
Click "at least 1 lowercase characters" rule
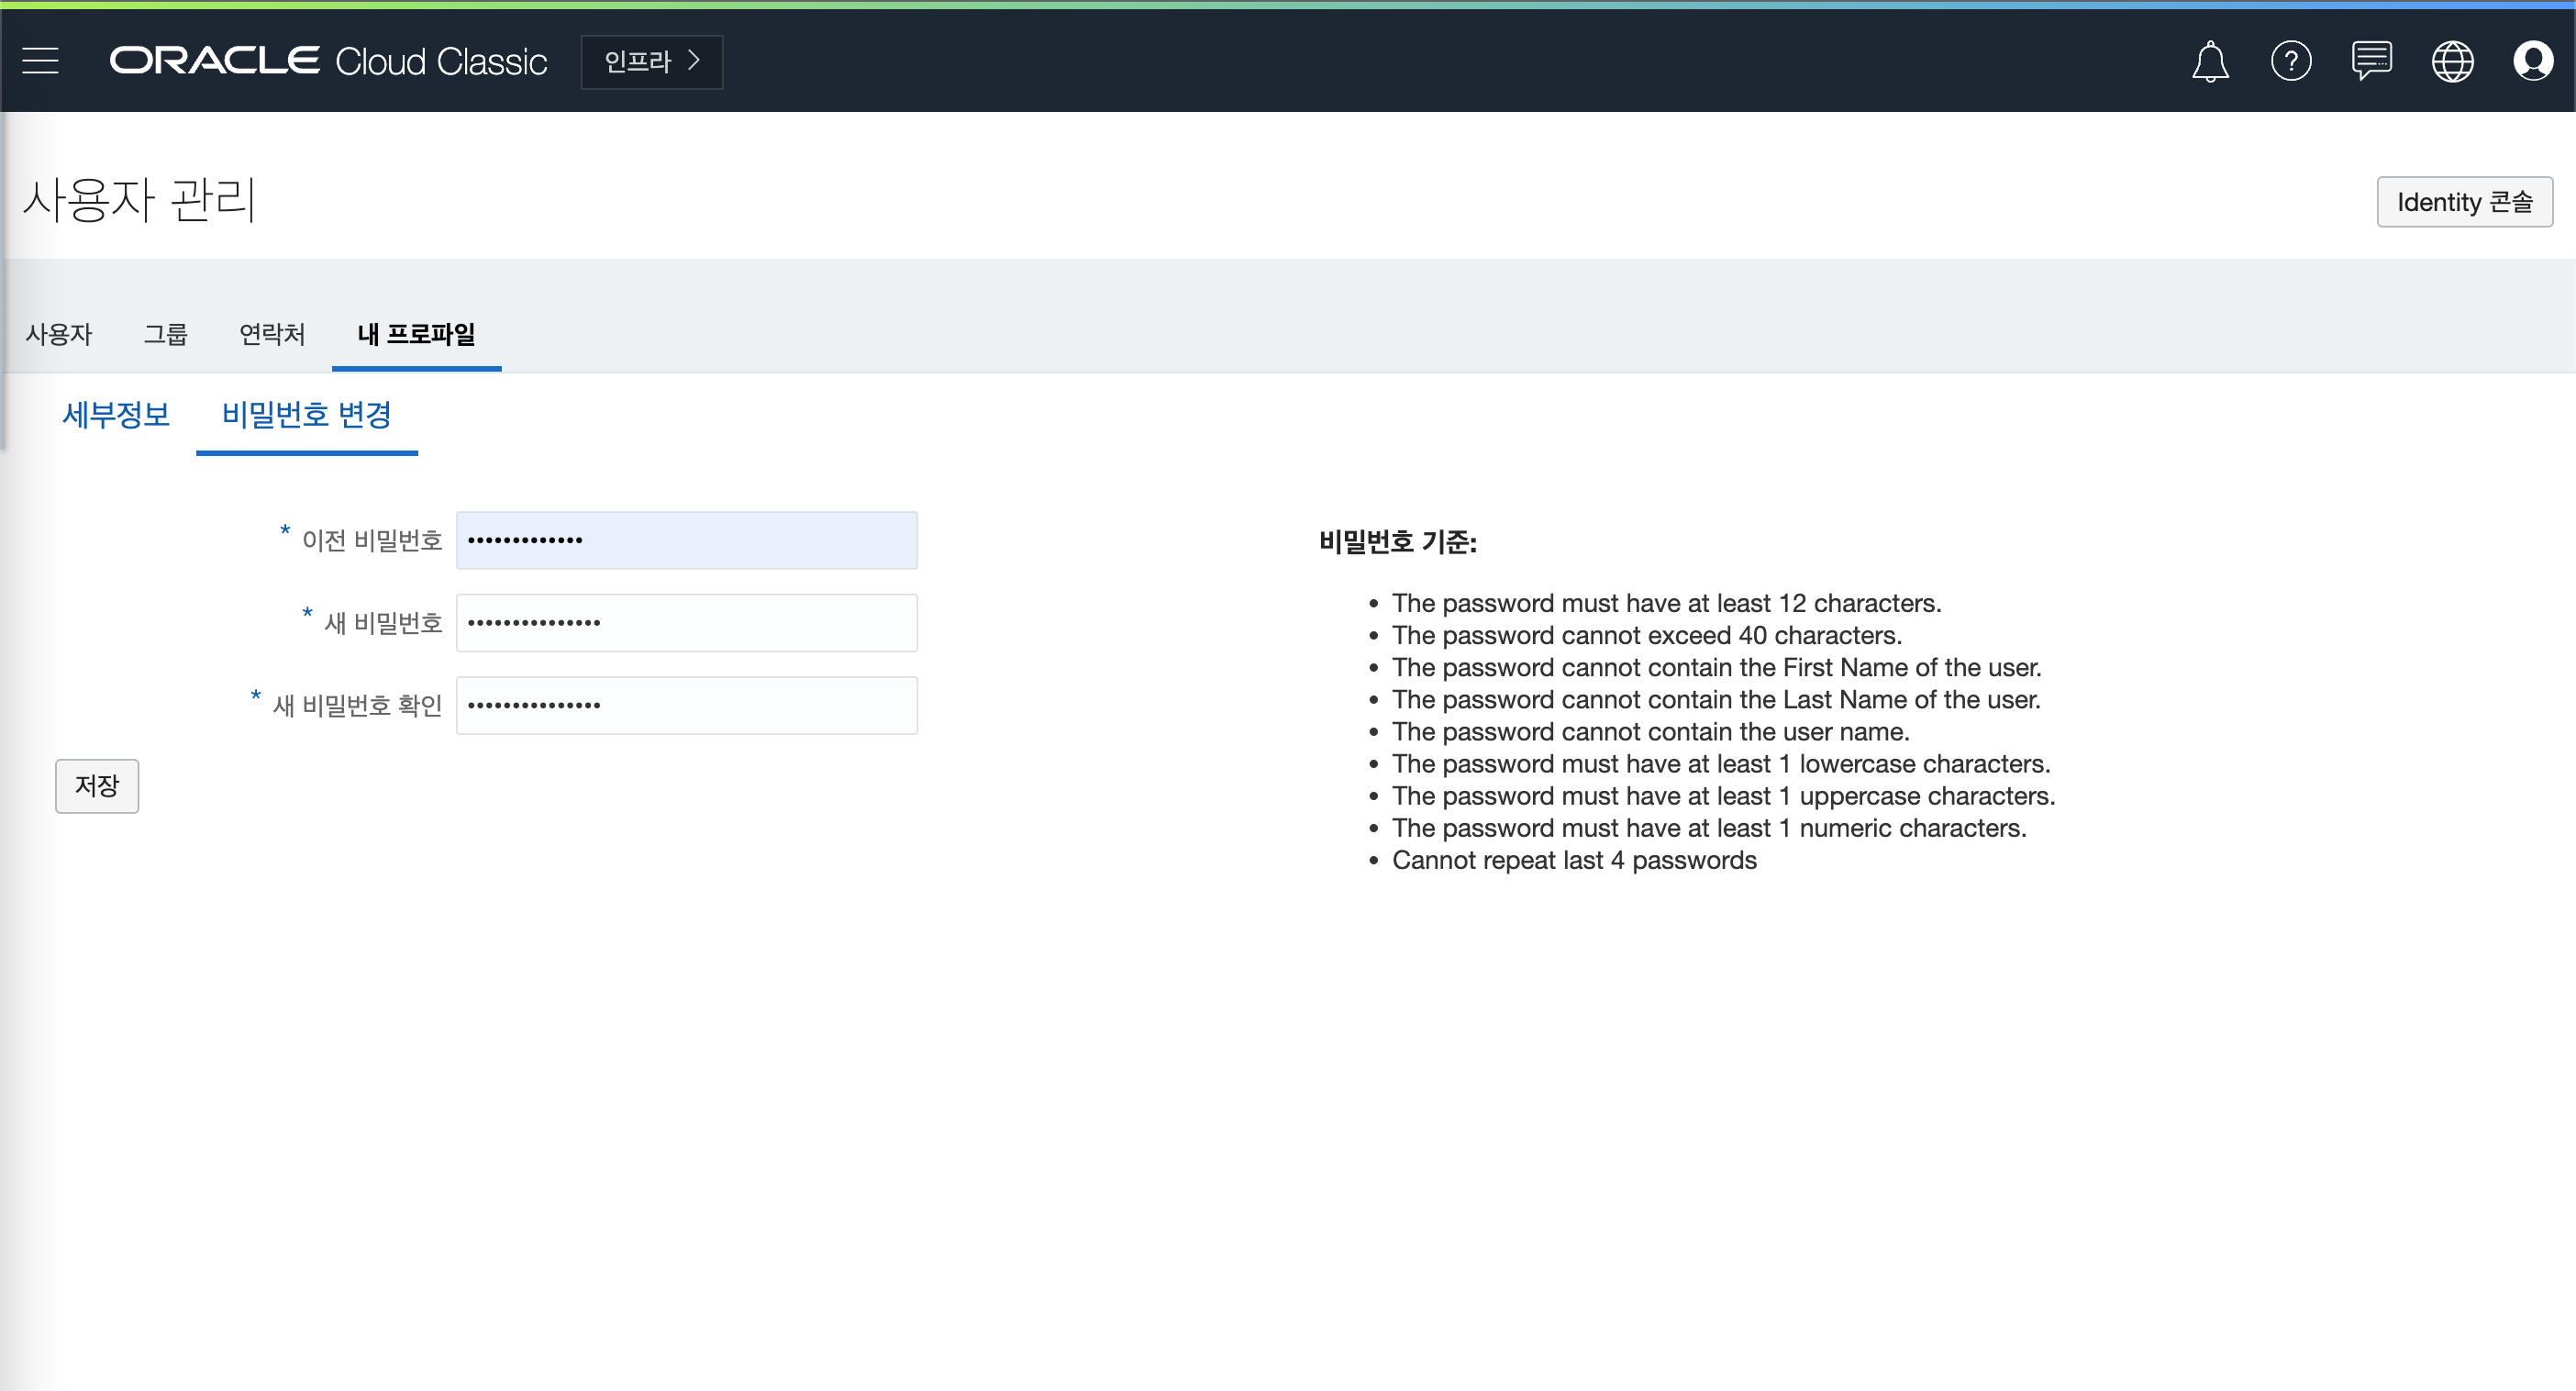1721,764
